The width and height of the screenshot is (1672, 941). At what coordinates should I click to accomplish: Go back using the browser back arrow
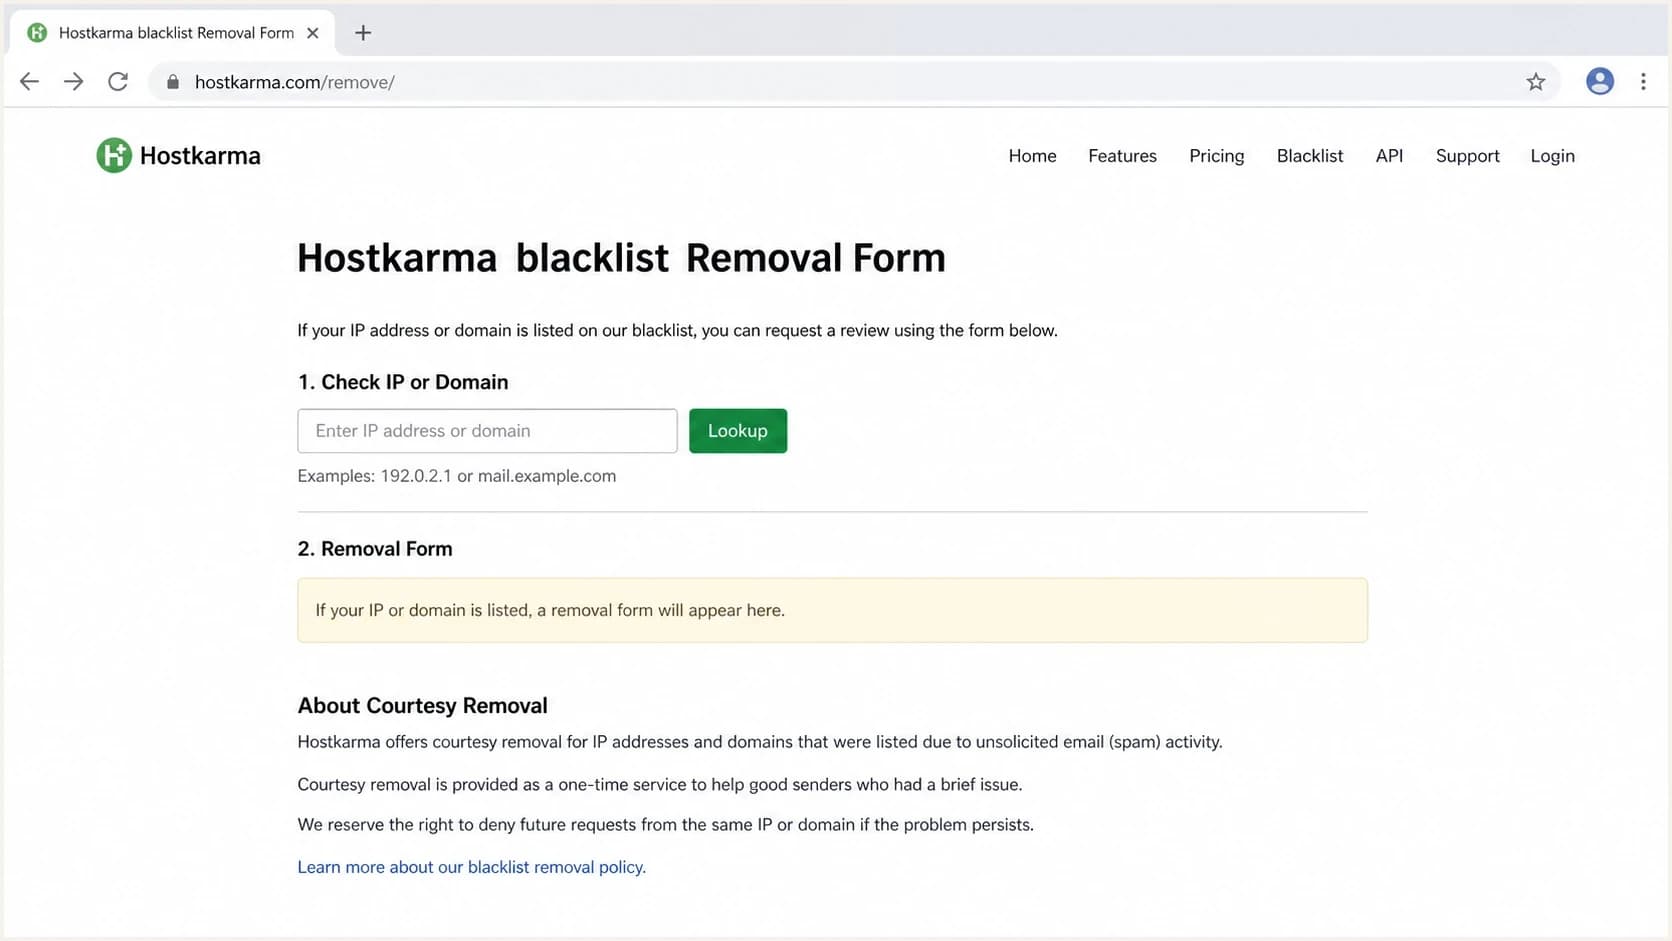coord(29,82)
